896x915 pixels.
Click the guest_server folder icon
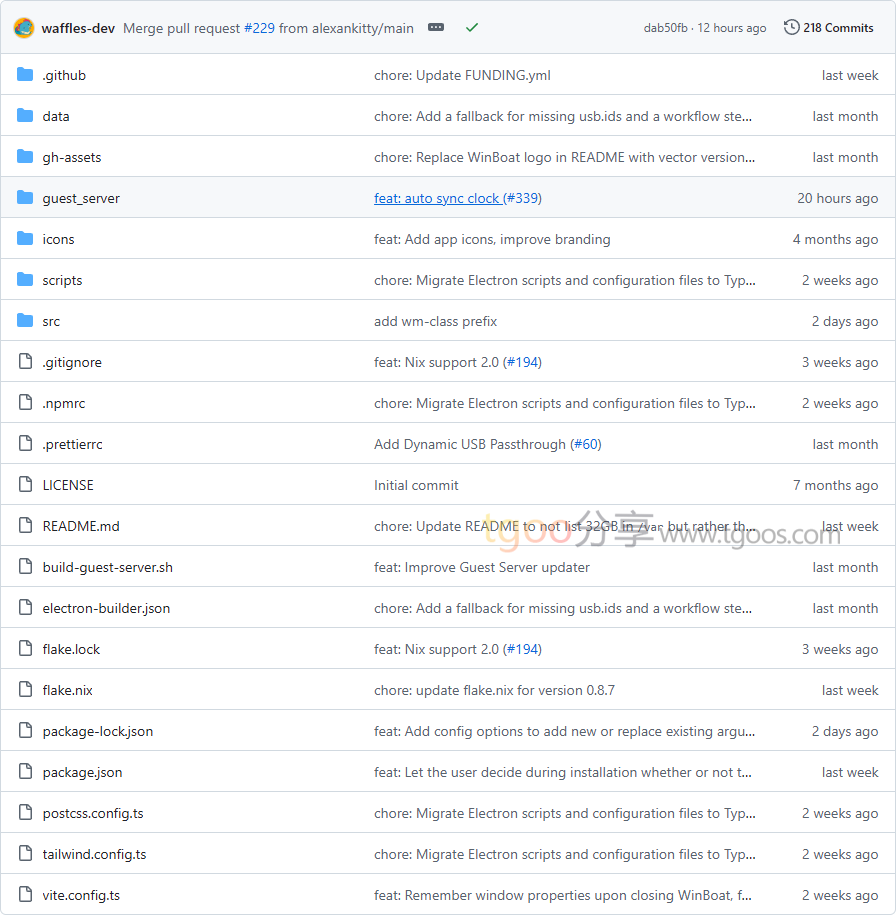point(25,198)
